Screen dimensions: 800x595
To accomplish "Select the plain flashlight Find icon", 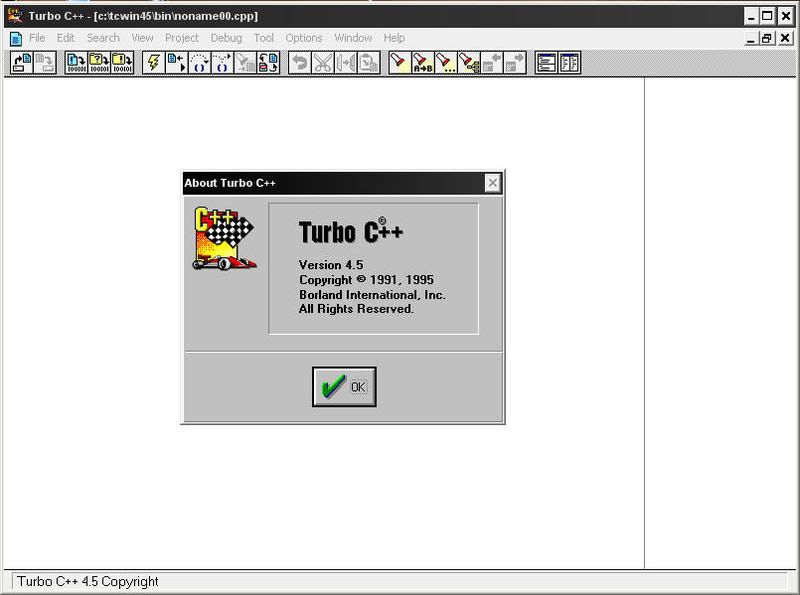I will click(399, 63).
